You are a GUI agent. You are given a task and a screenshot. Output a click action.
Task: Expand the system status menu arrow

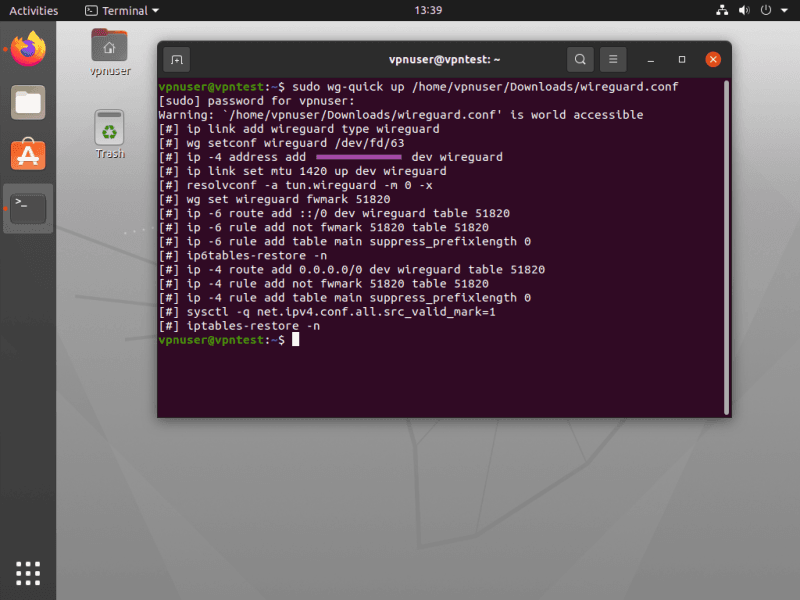[x=783, y=11]
